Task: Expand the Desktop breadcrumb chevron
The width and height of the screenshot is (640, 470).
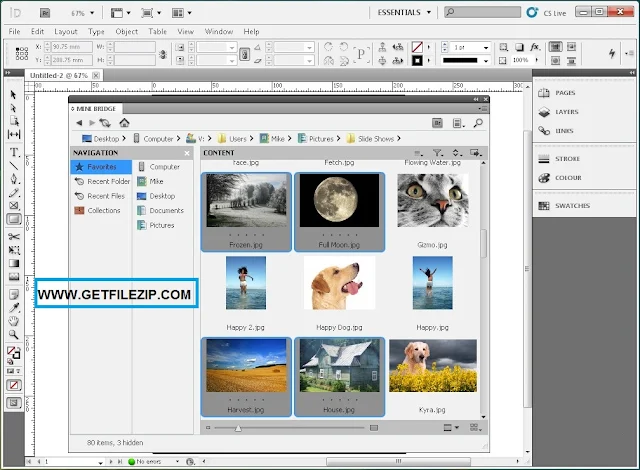Action: [x=124, y=139]
